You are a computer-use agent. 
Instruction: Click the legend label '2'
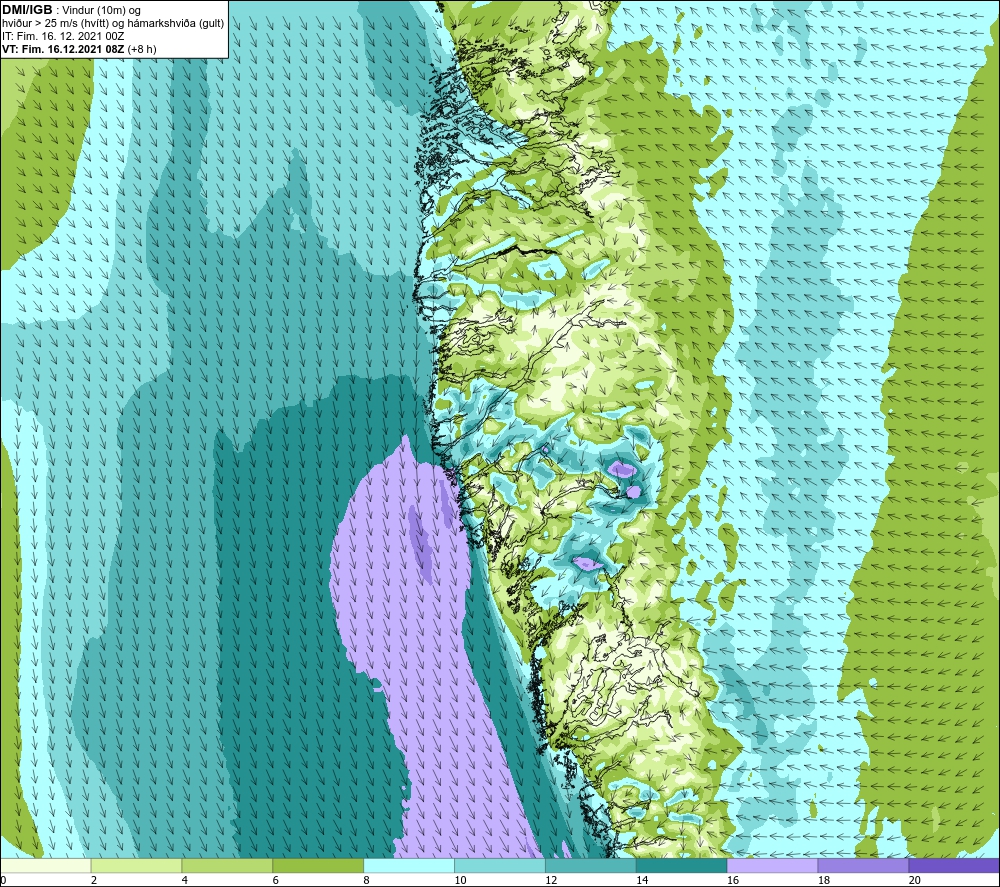click(x=94, y=880)
